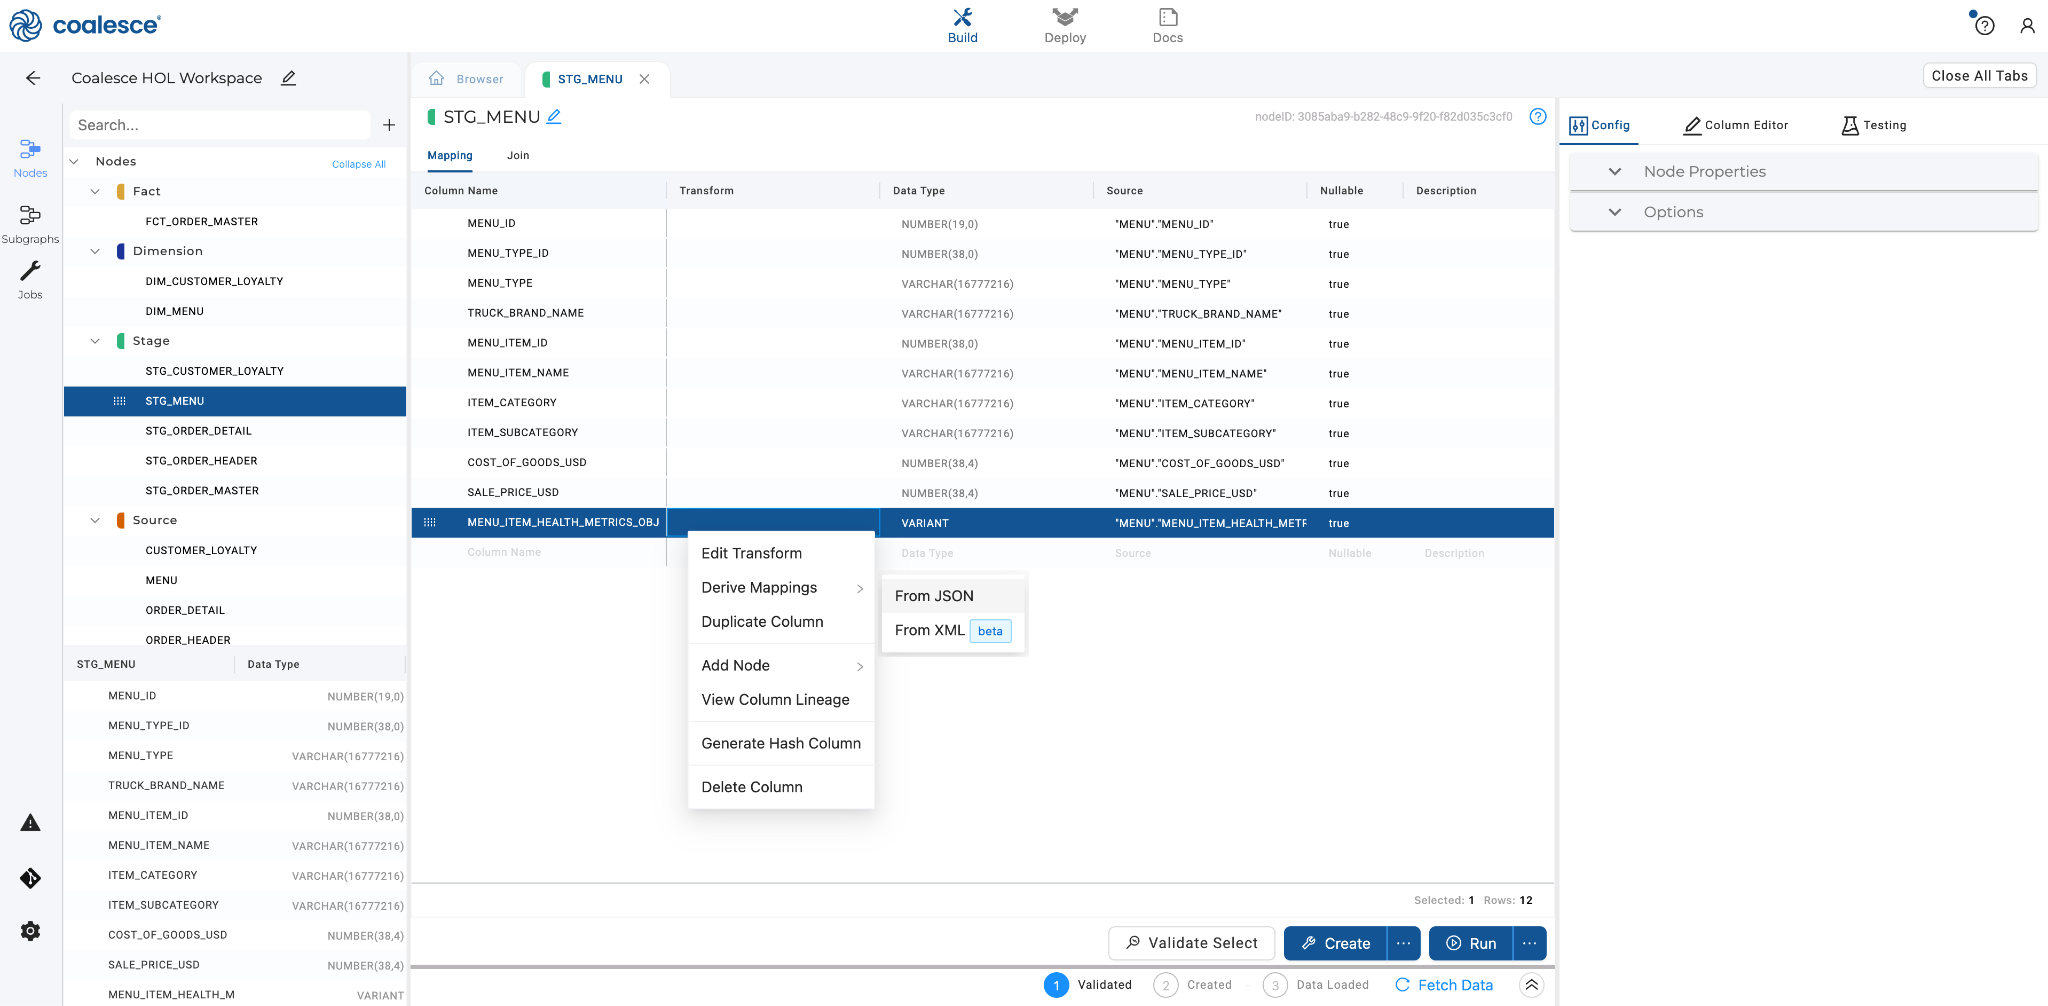Click the Validate Select button

(1191, 943)
